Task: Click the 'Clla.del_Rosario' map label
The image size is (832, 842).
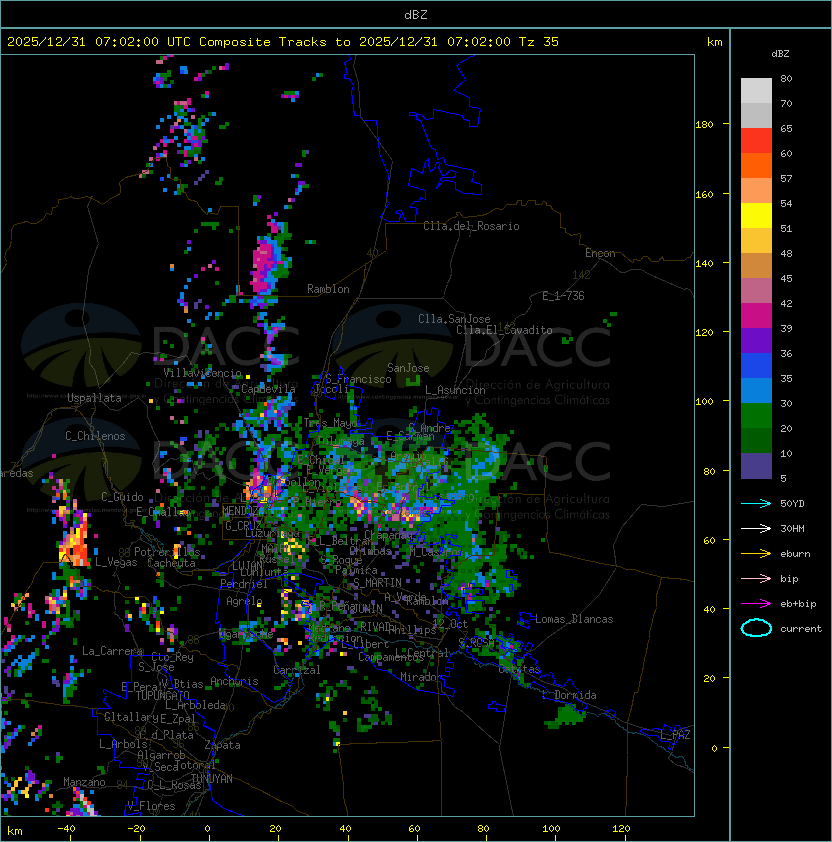Action: coord(471,226)
